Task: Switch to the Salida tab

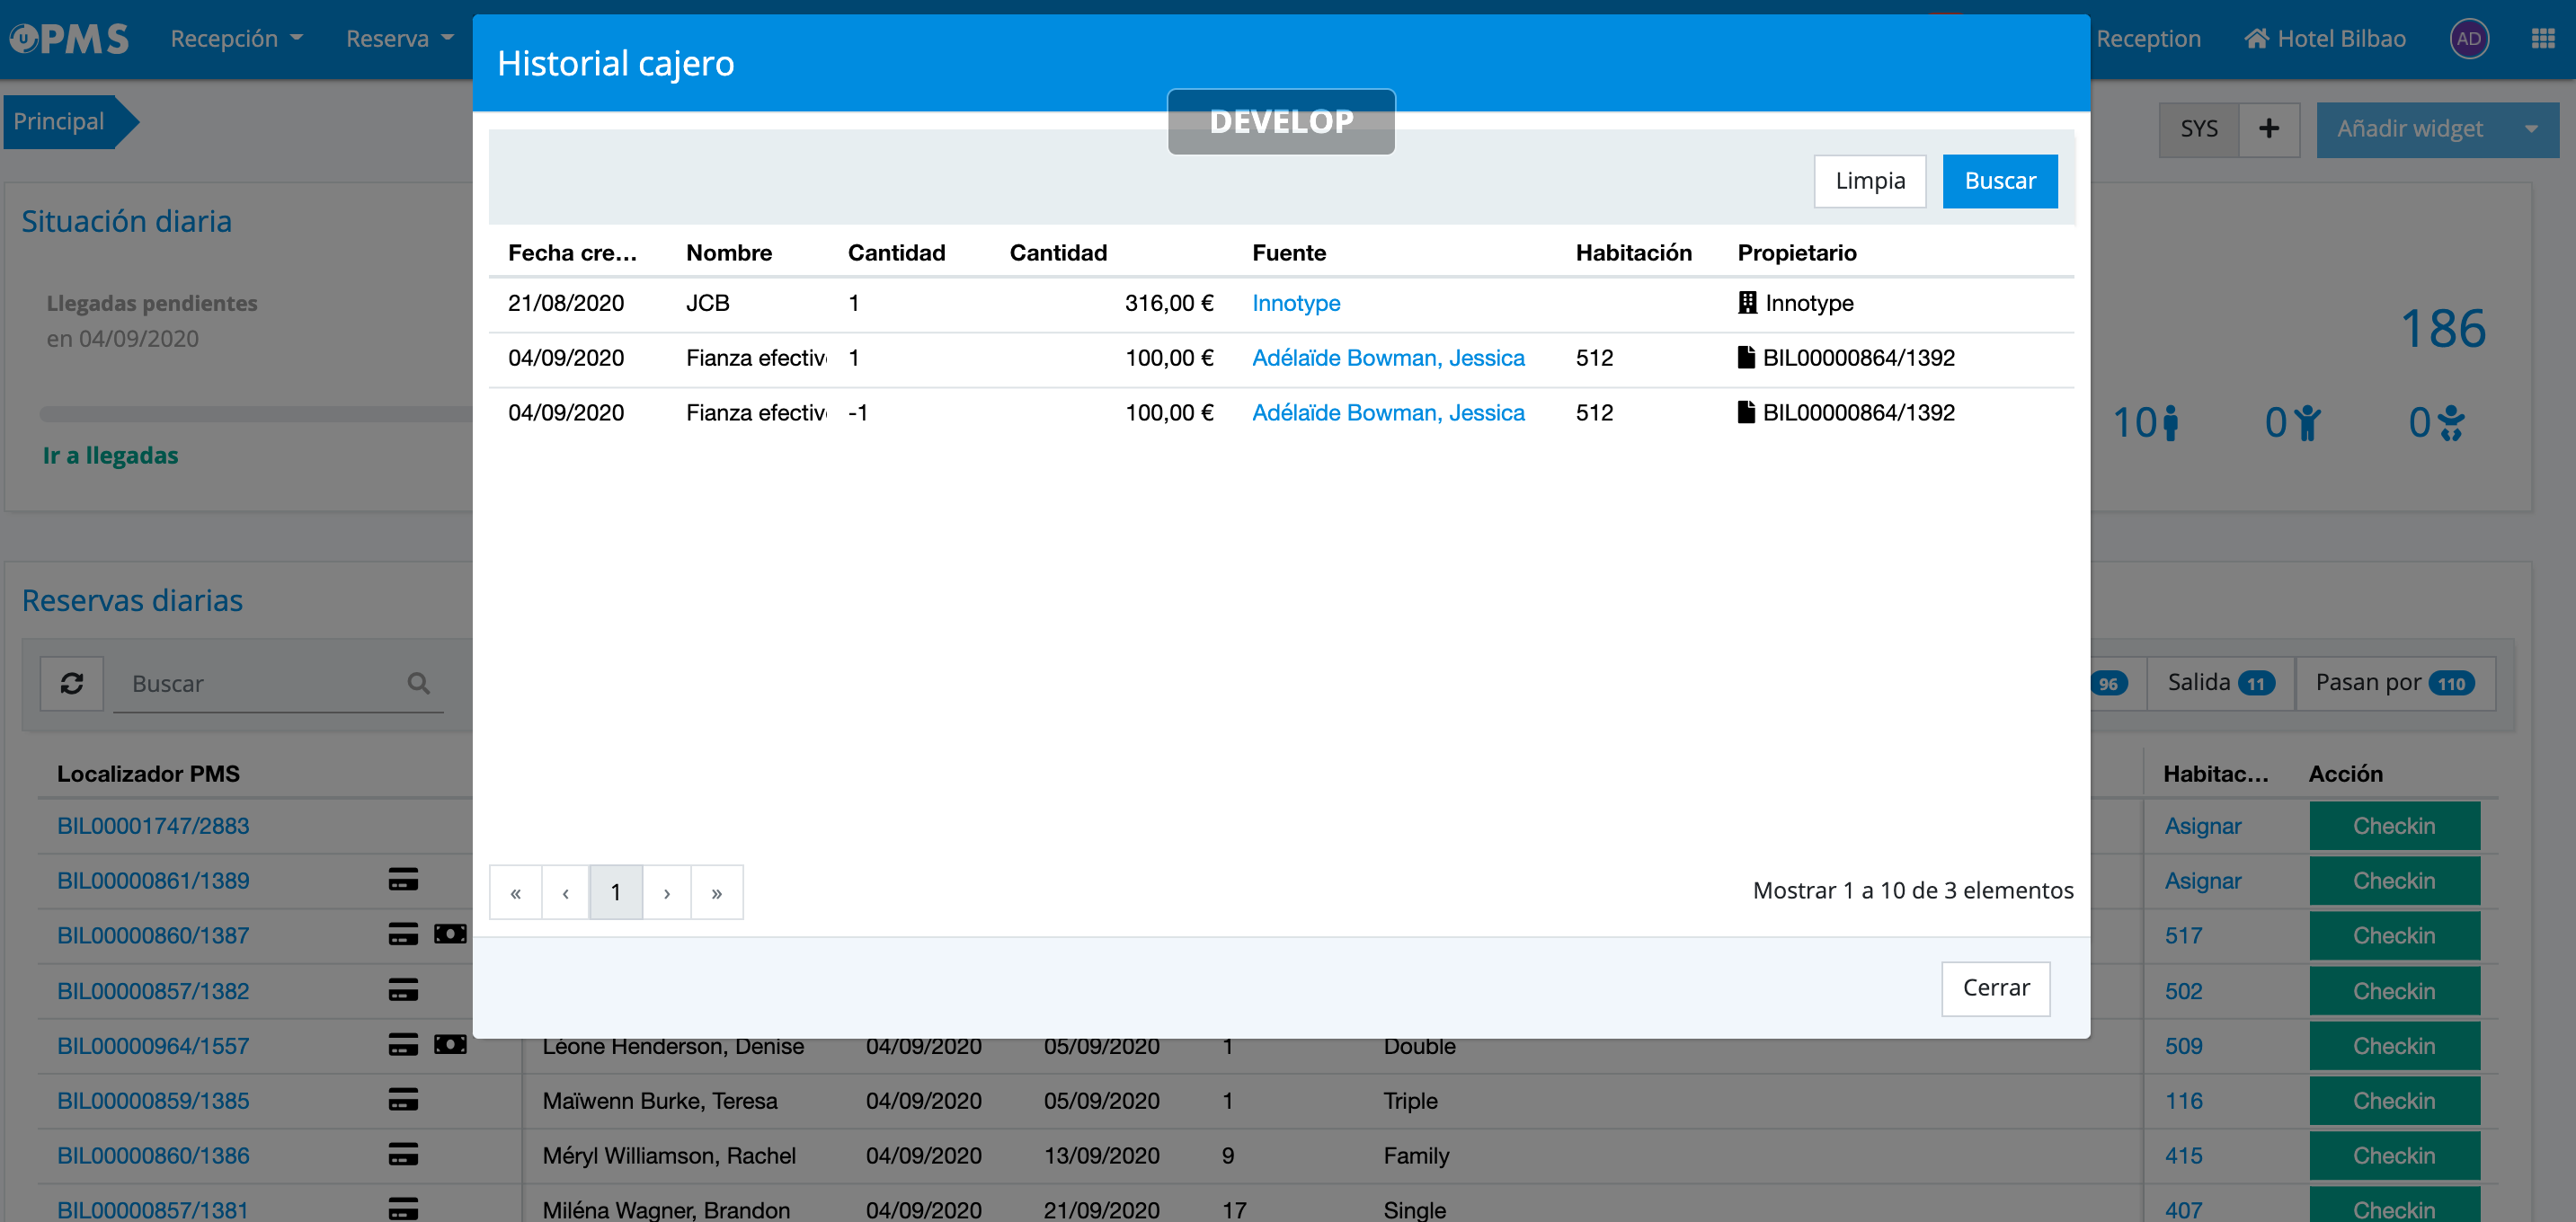Action: point(2219,683)
